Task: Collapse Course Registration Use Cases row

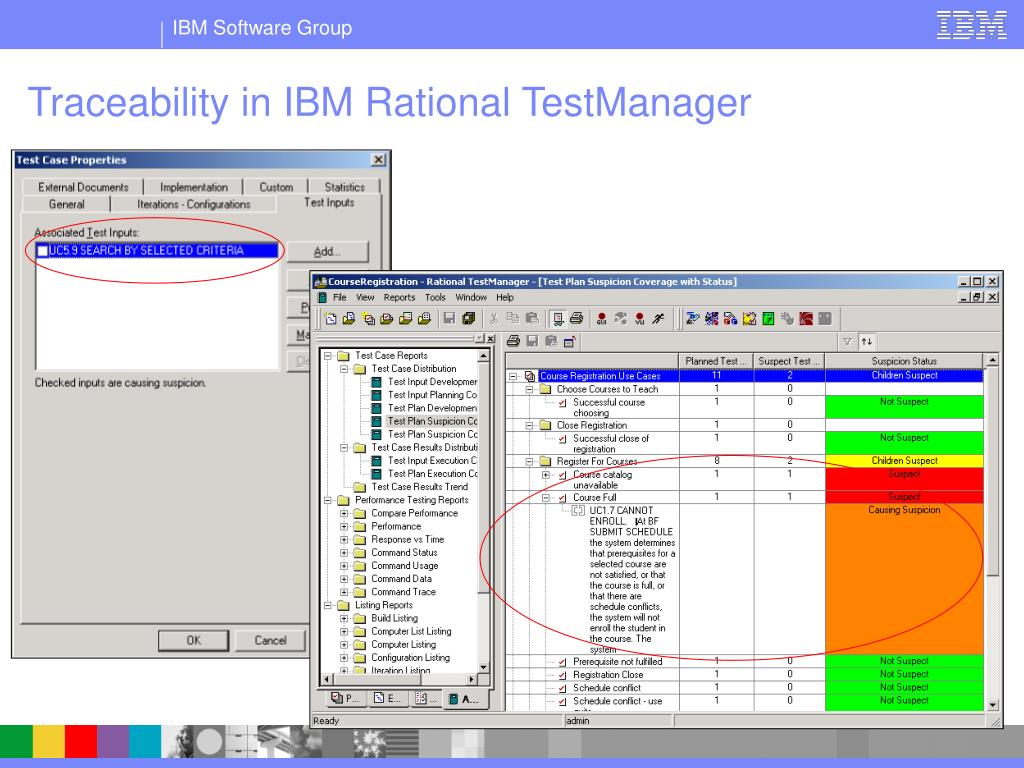Action: pos(513,376)
